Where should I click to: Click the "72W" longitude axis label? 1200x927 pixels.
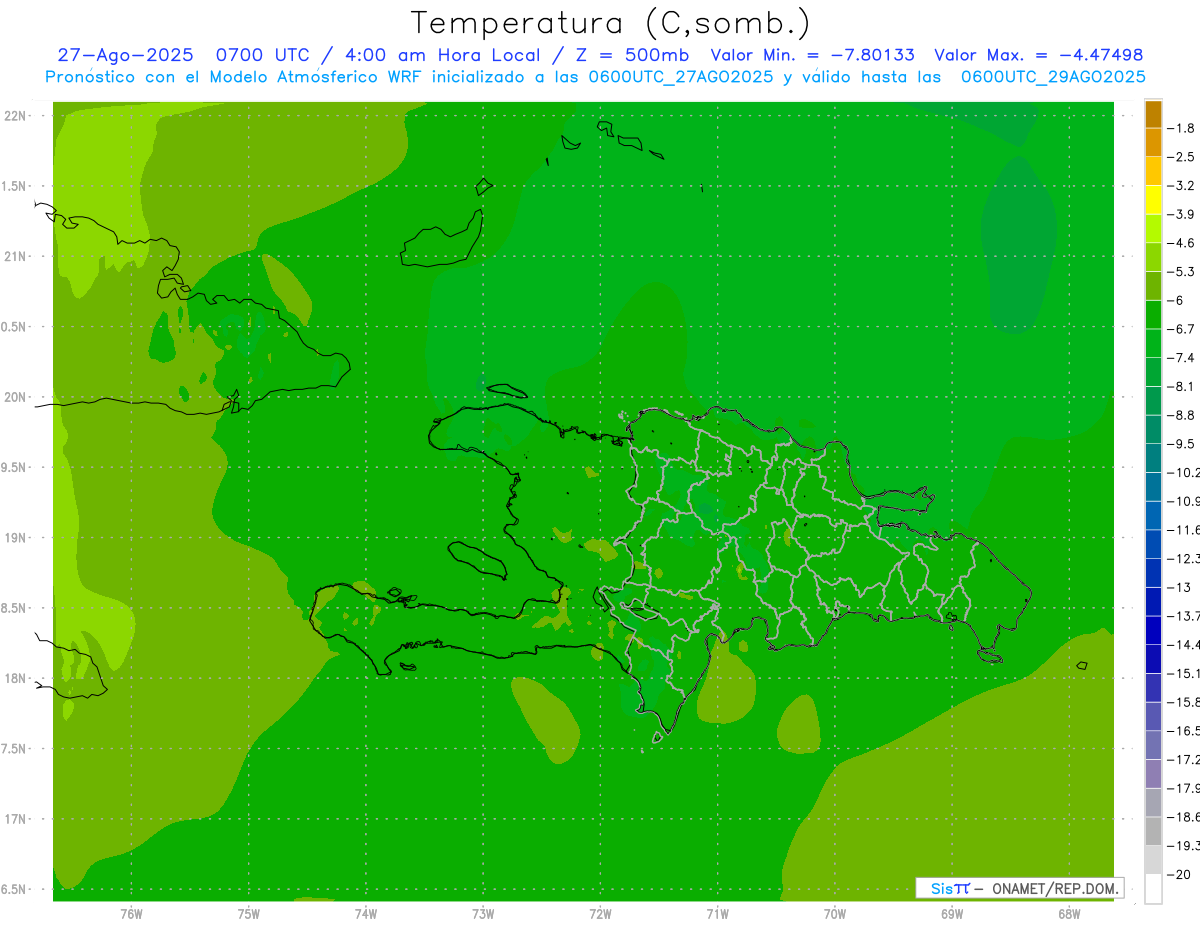point(600,914)
